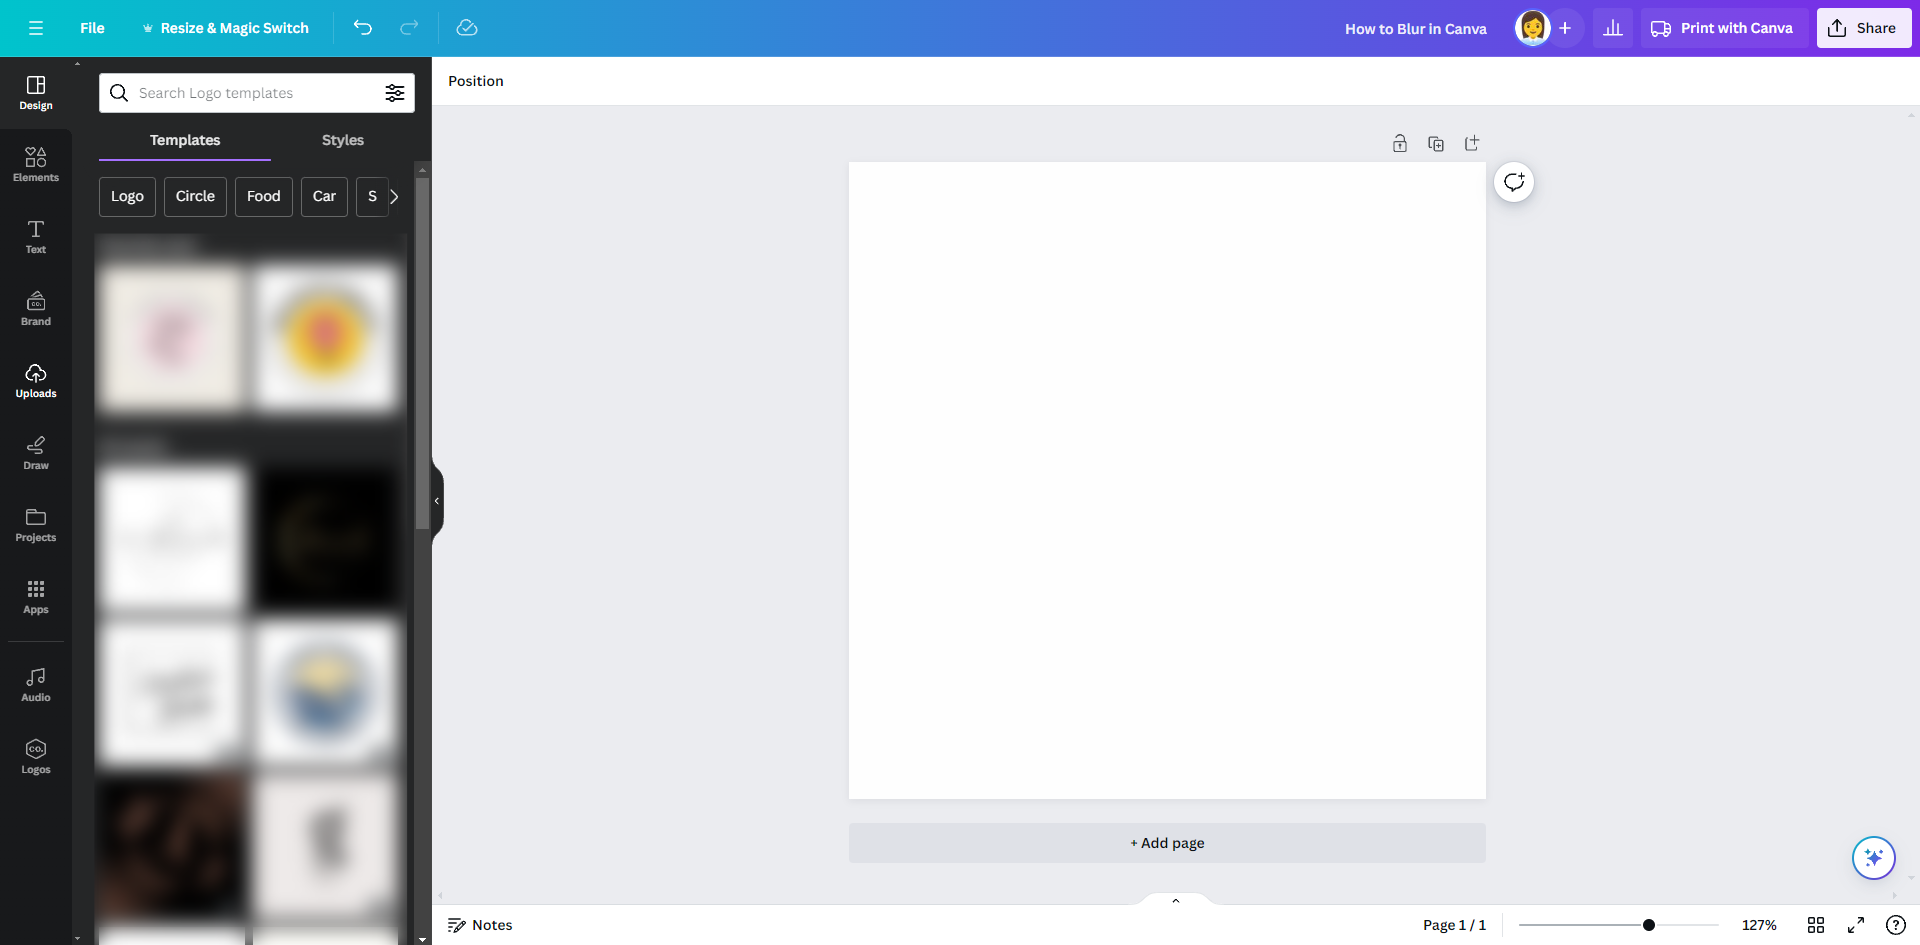This screenshot has height=945, width=1920.
Task: Add a new page using top icon
Action: pyautogui.click(x=1472, y=144)
